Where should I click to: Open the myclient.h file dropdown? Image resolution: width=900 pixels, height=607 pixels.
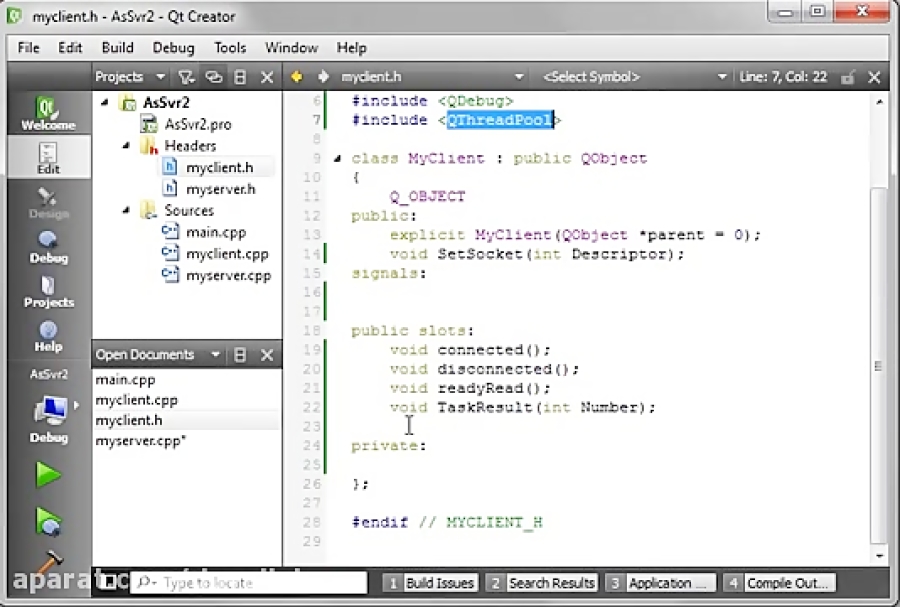519,76
